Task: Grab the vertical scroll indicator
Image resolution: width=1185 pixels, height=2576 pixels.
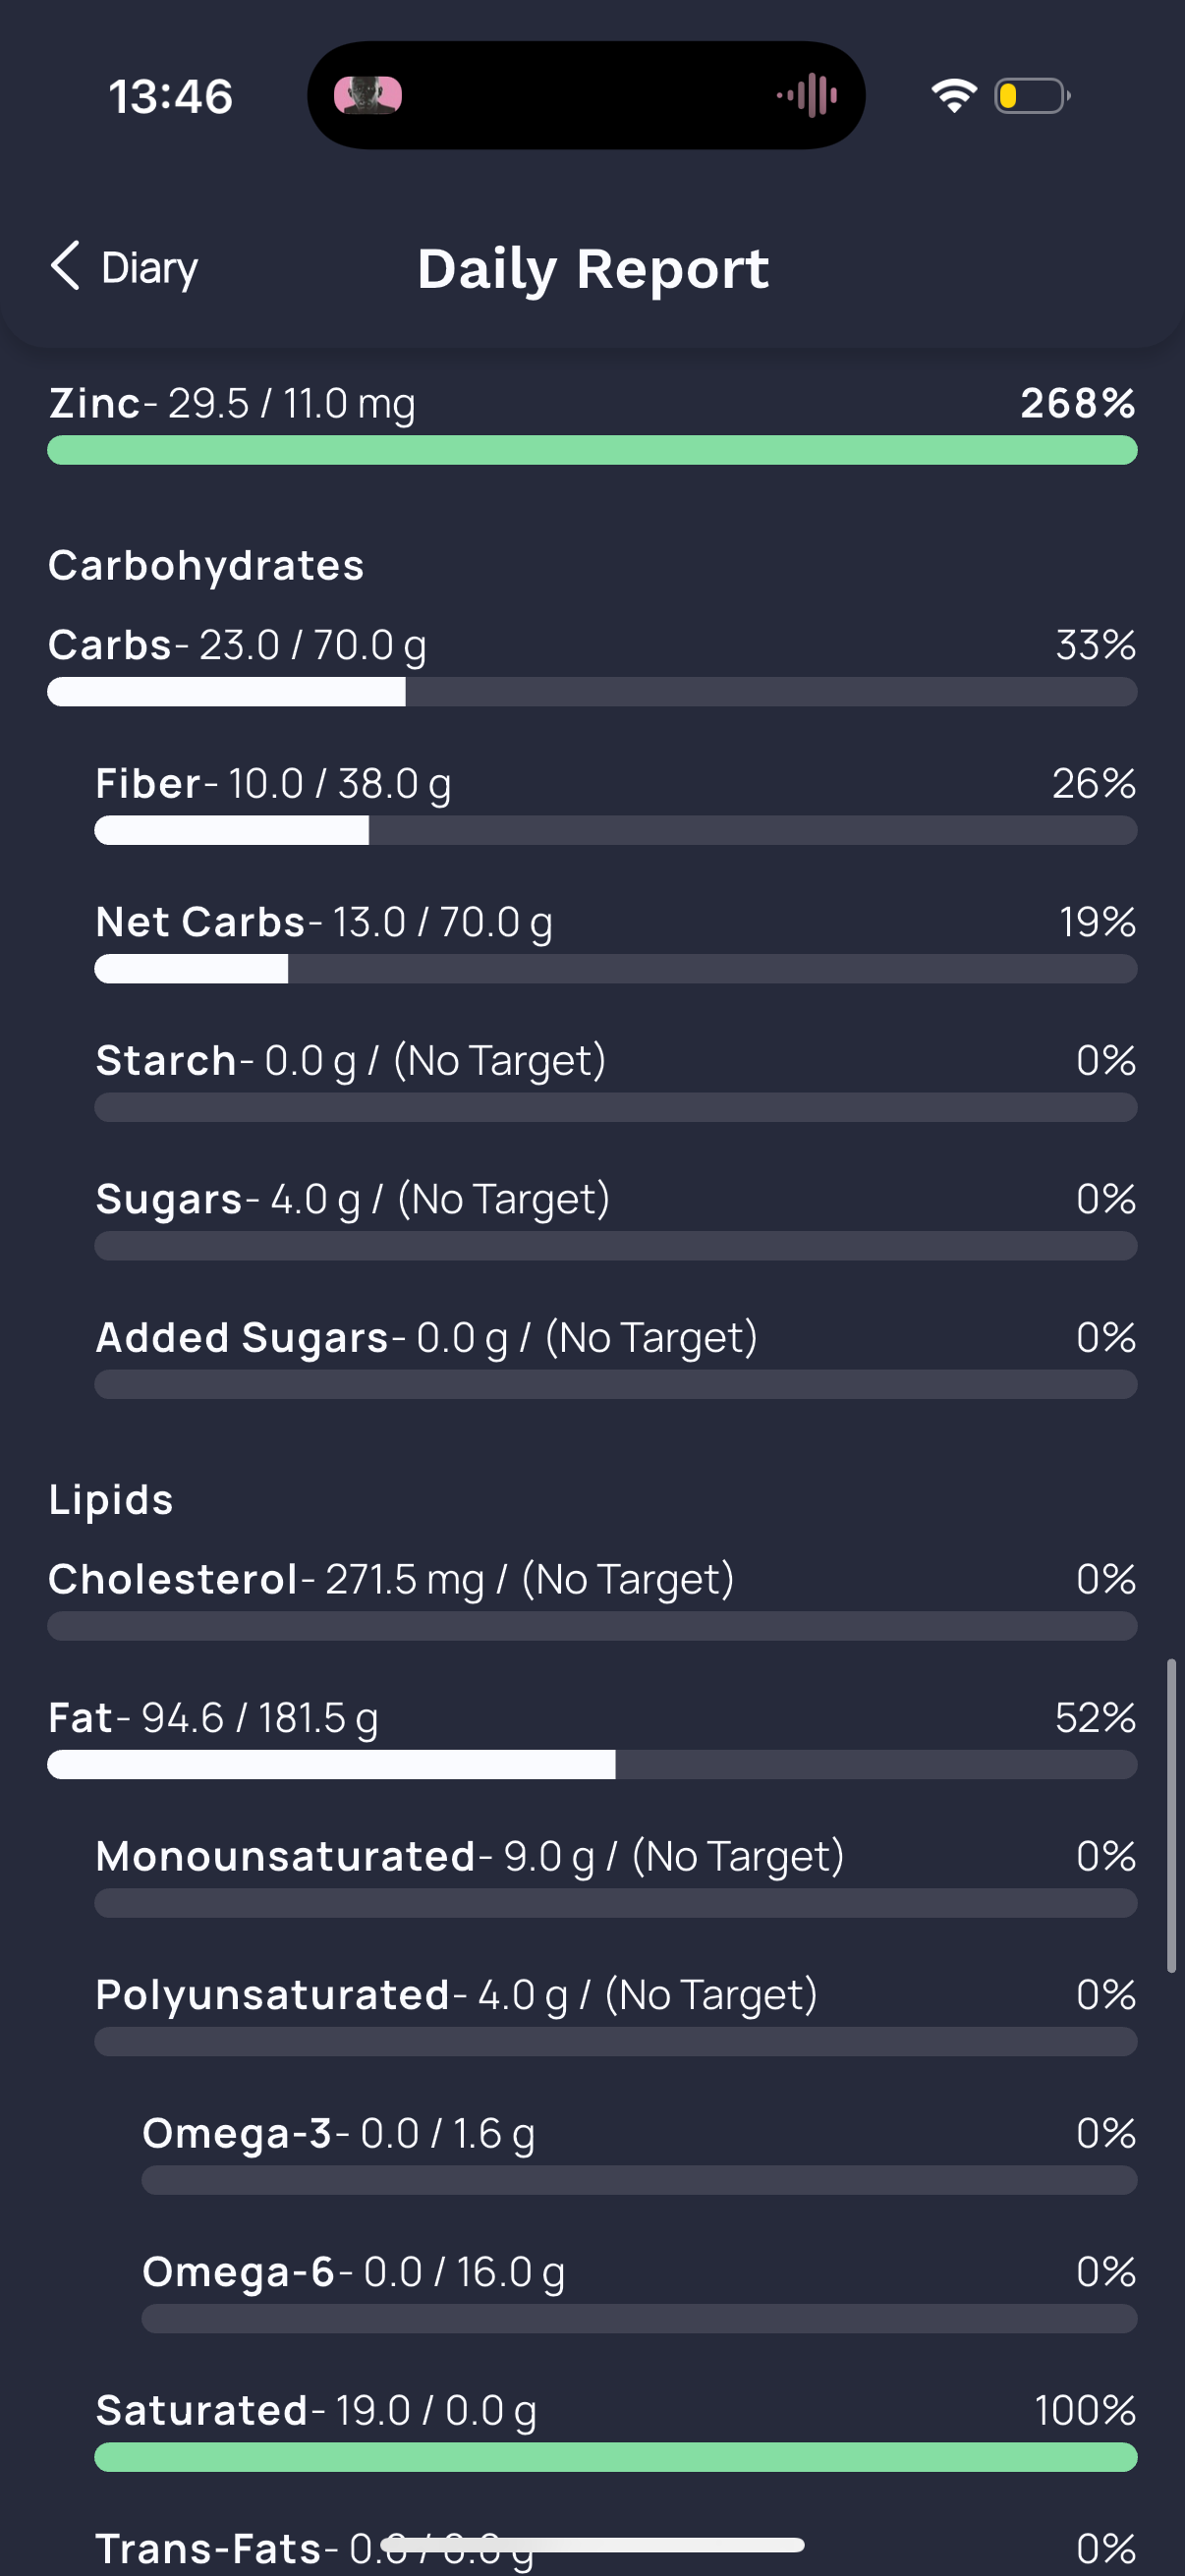Action: 1171,1815
